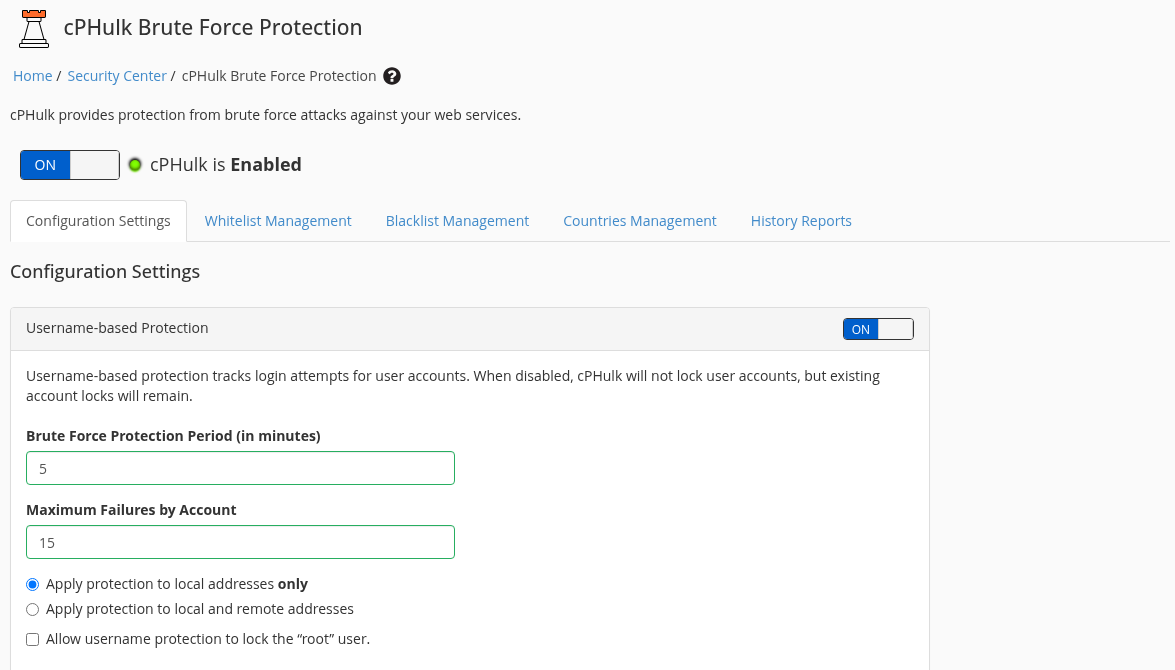The width and height of the screenshot is (1175, 670).
Task: Navigate to Security Center breadcrumb link
Action: 117,76
